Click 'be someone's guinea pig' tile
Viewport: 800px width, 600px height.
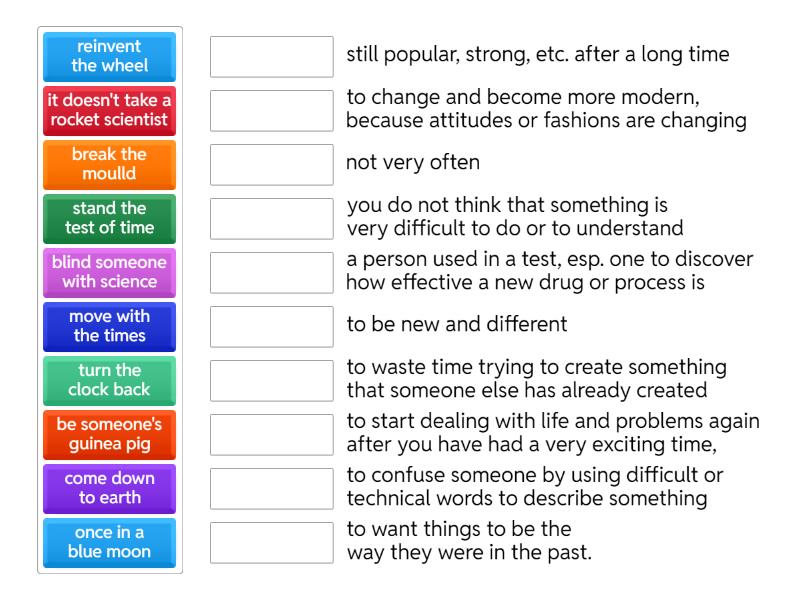click(110, 435)
